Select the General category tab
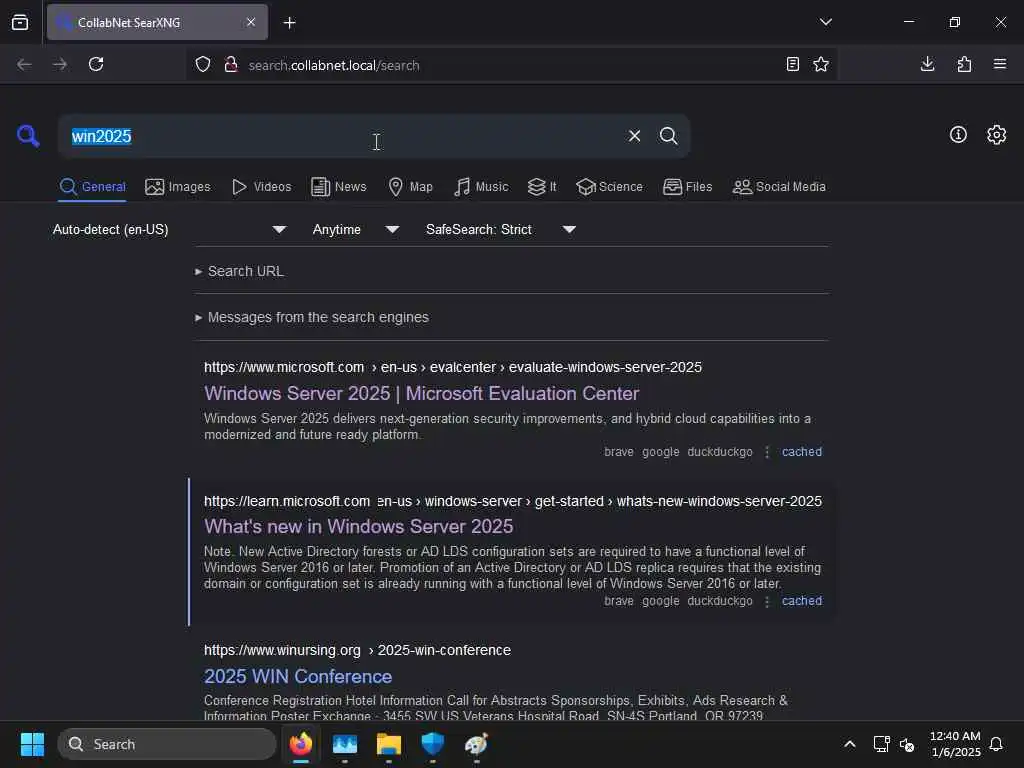This screenshot has width=1024, height=768. [x=92, y=187]
